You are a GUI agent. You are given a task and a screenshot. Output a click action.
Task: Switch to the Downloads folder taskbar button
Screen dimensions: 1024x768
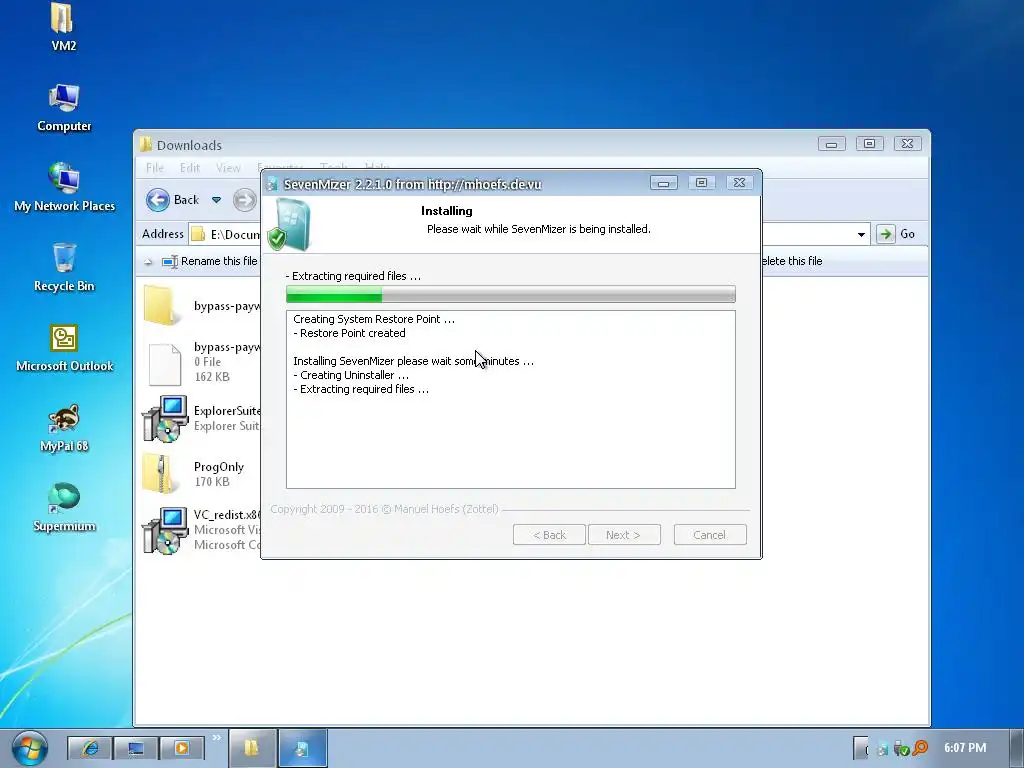point(252,748)
